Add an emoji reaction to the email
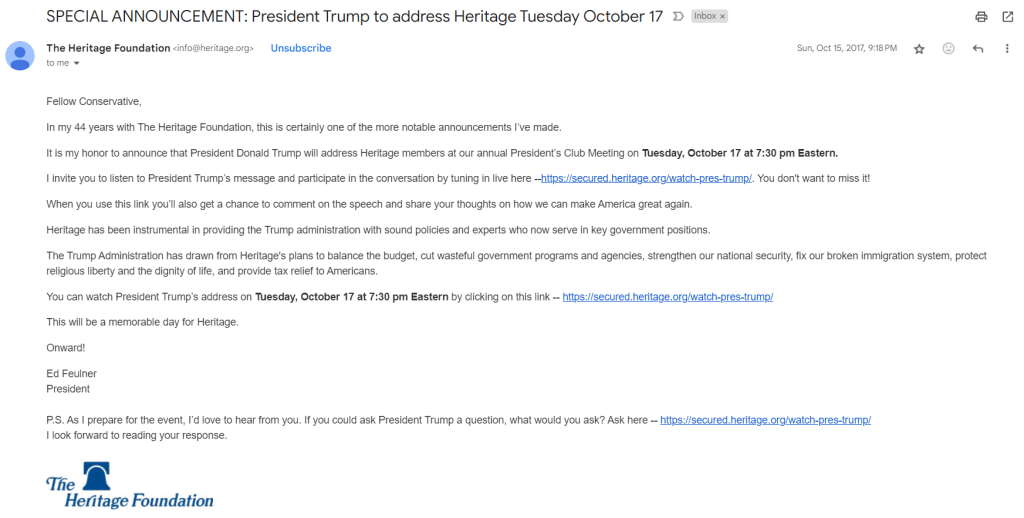The width and height of the screenshot is (1024, 518). pyautogui.click(x=949, y=48)
